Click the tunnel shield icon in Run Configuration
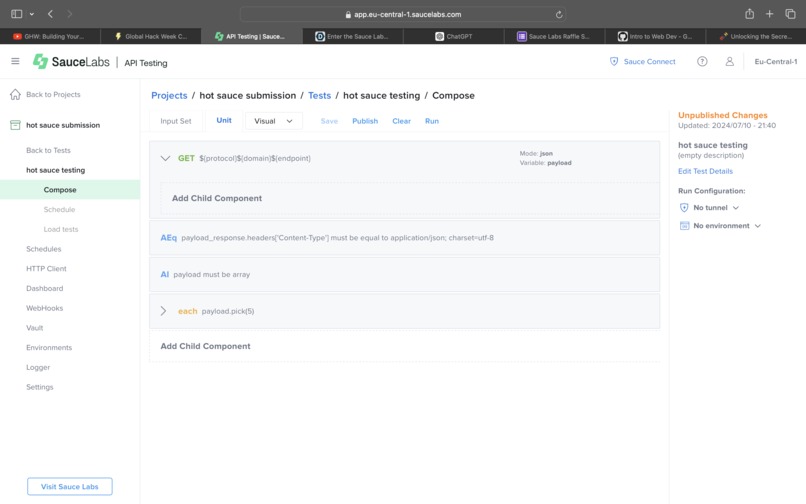806x504 pixels. 684,207
